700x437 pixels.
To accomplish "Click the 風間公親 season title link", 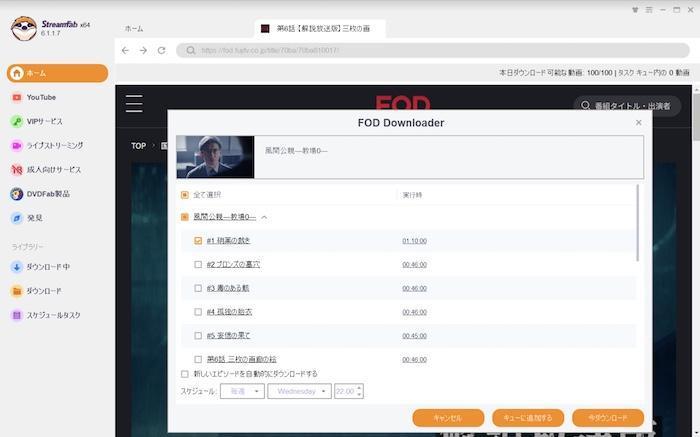I will point(225,216).
